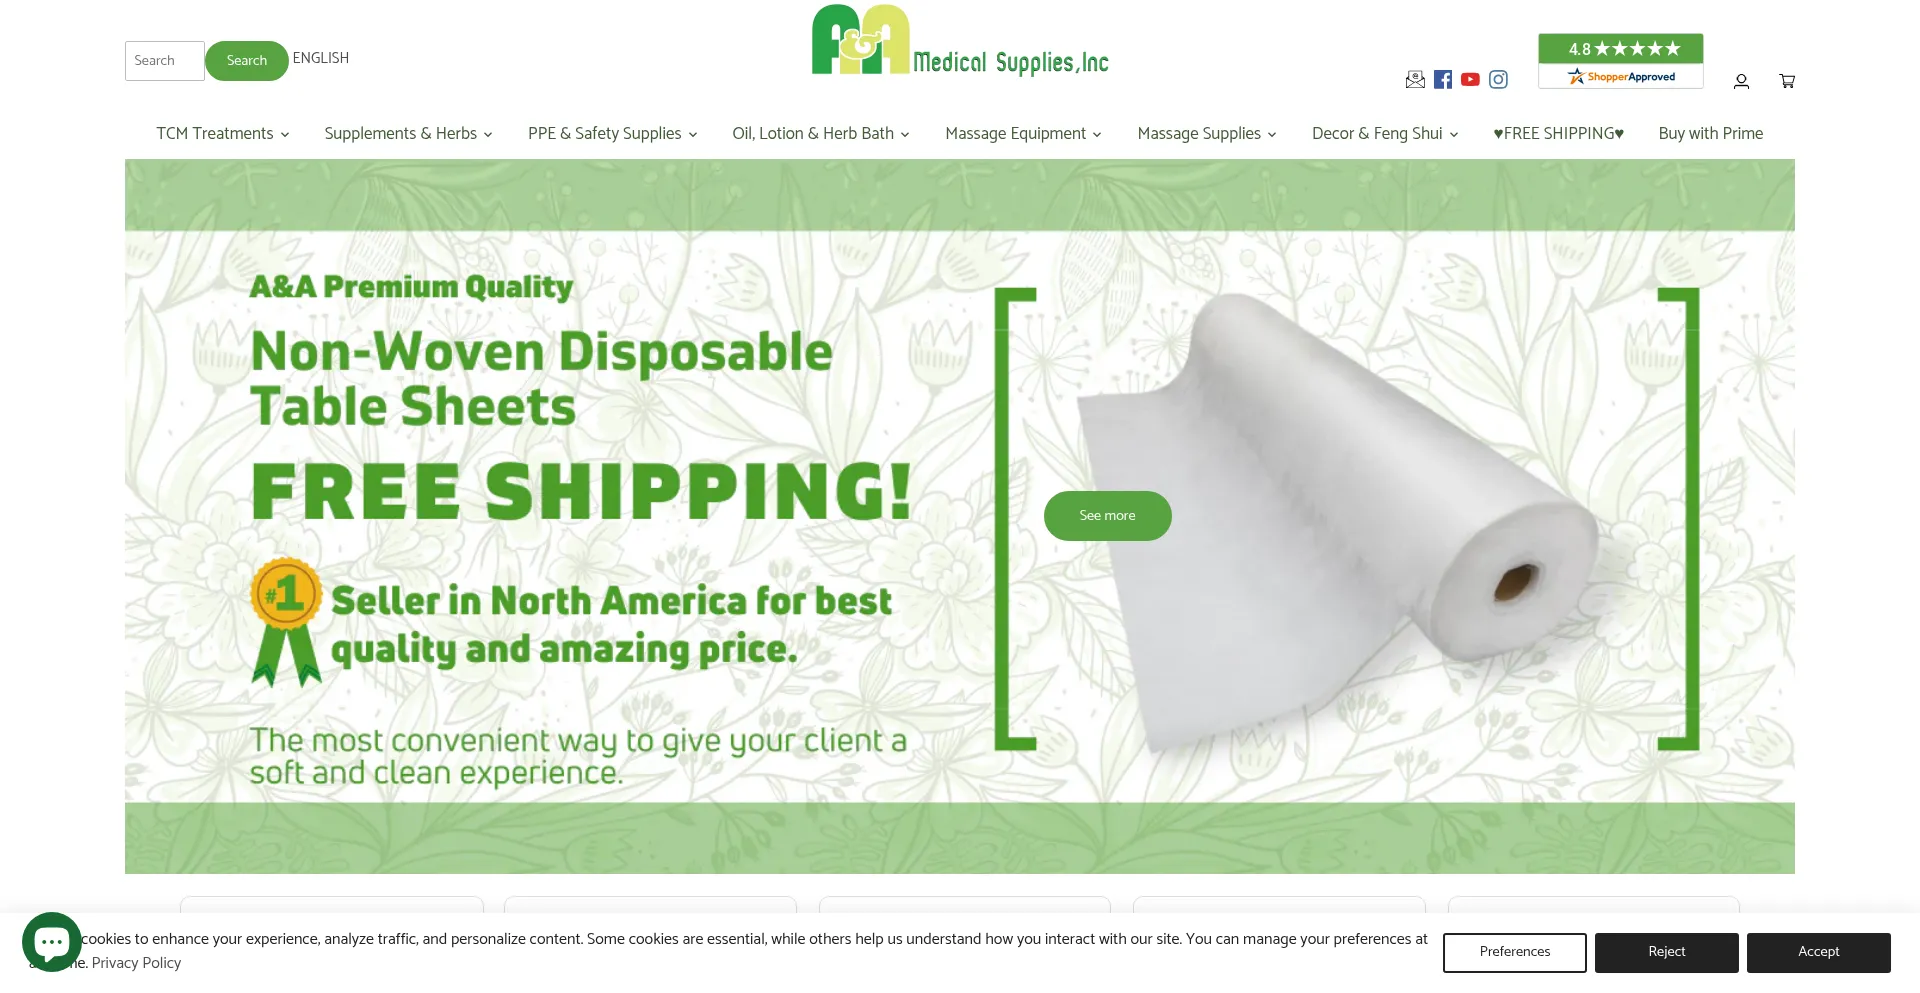1920x993 pixels.
Task: Focus the Search input field
Action: (164, 61)
